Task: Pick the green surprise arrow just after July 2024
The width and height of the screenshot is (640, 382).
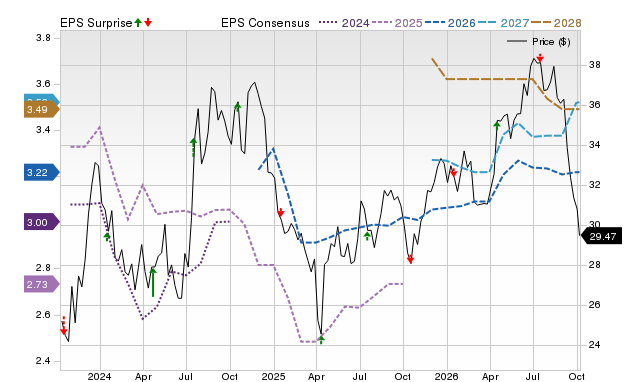Action: point(193,147)
